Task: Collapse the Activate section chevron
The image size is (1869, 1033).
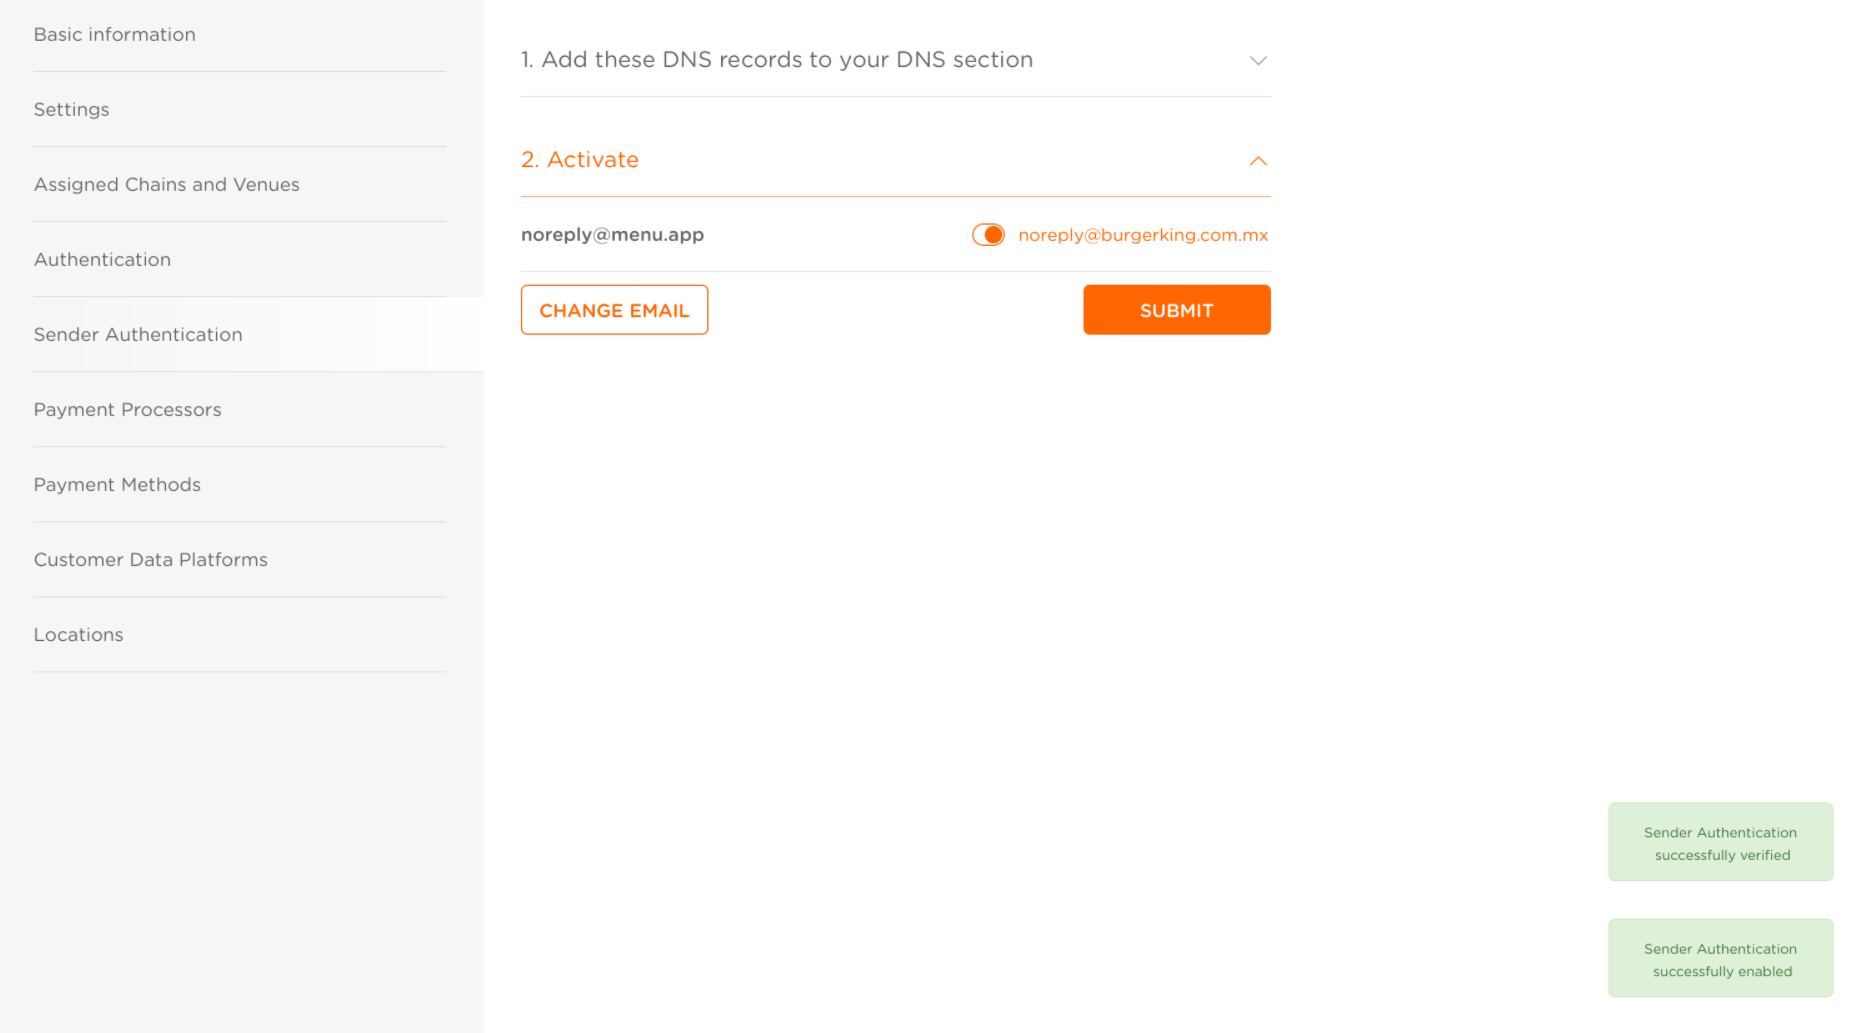Action: [1258, 161]
